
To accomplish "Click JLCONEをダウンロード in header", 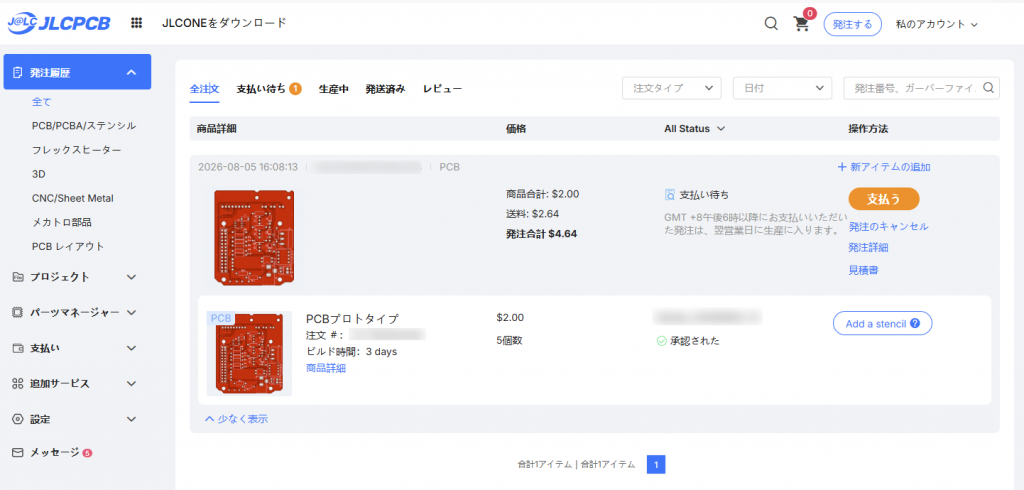I will pyautogui.click(x=224, y=23).
